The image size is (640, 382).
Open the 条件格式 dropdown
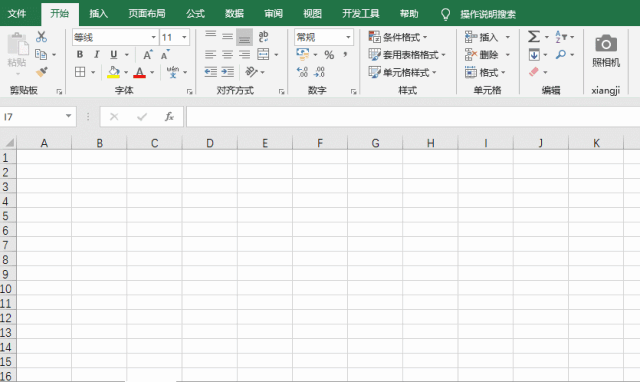click(x=398, y=37)
